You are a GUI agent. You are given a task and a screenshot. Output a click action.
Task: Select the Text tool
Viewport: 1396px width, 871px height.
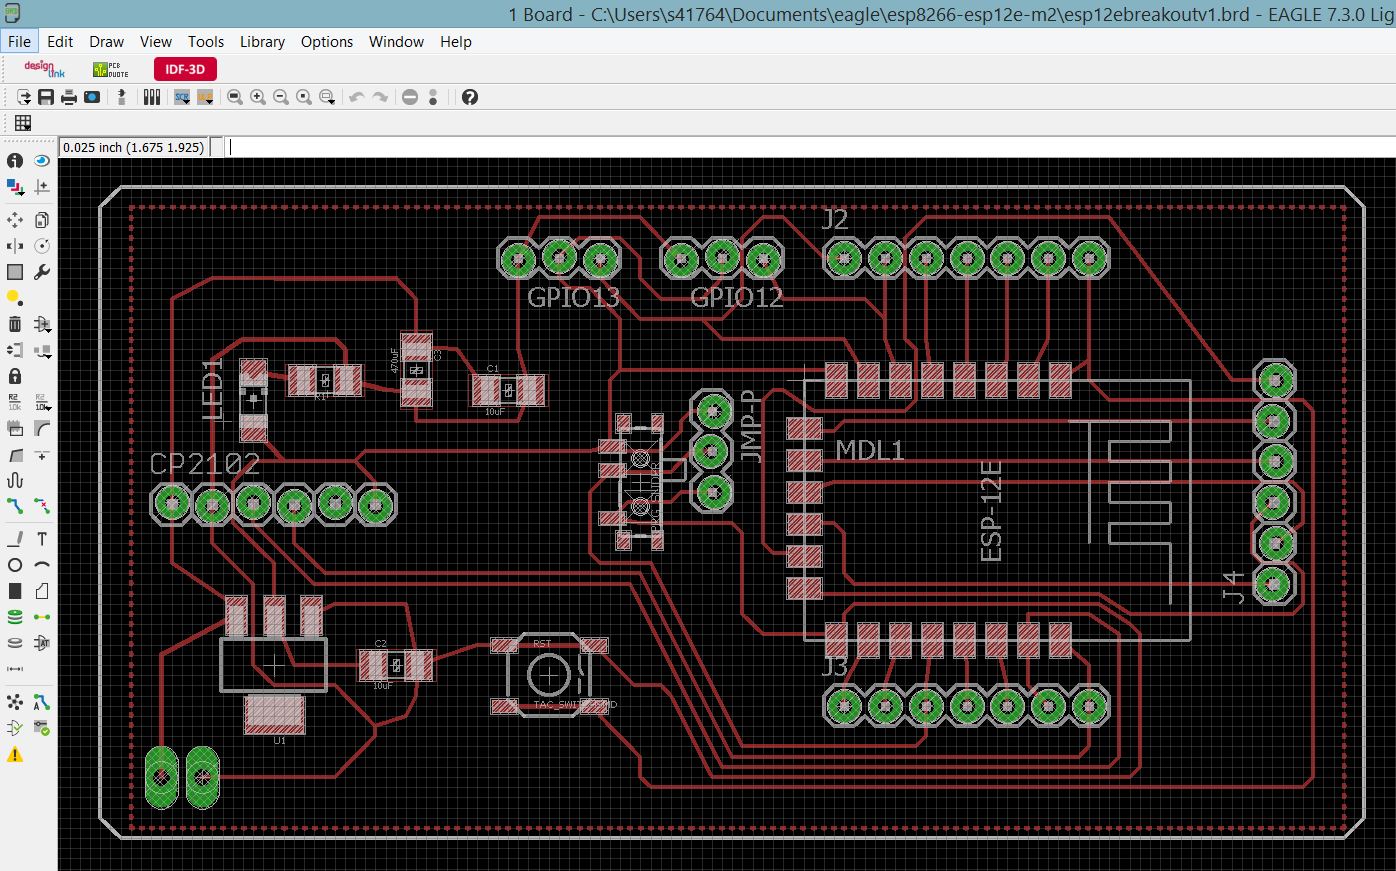[x=42, y=539]
